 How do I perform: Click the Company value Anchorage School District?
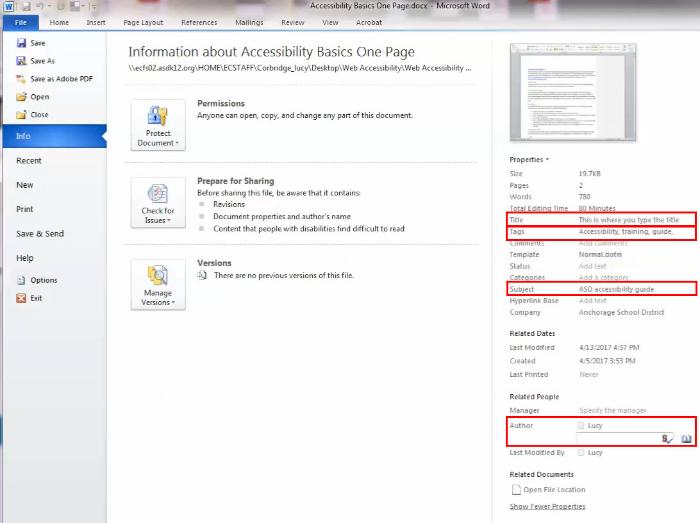coord(621,312)
